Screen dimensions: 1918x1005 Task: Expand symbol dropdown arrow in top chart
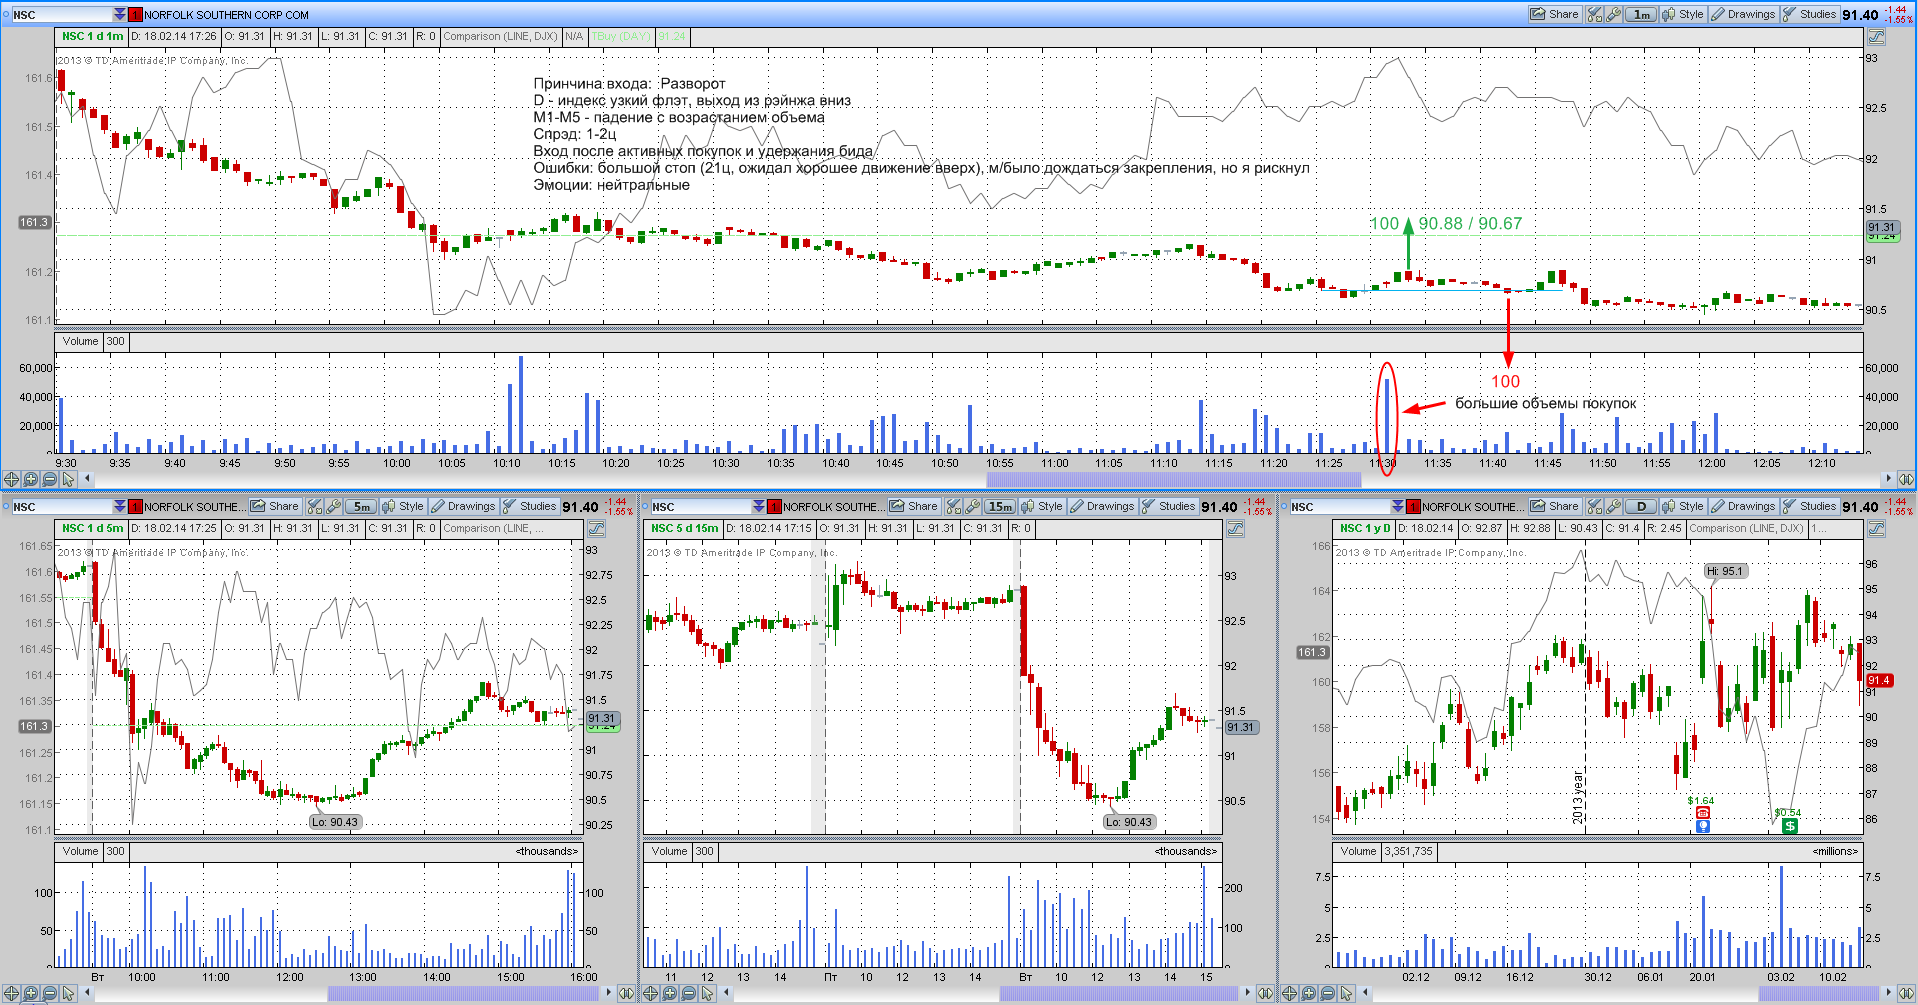(x=120, y=14)
